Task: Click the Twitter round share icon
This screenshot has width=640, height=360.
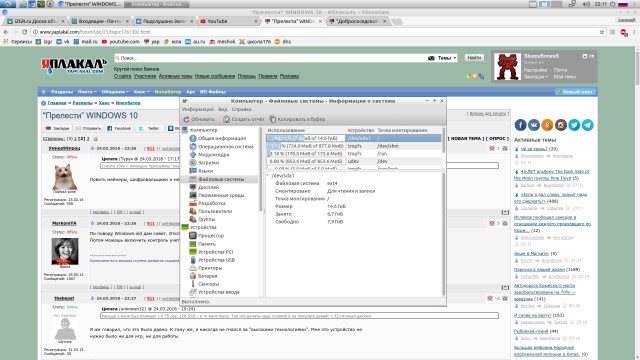Action: point(574,125)
